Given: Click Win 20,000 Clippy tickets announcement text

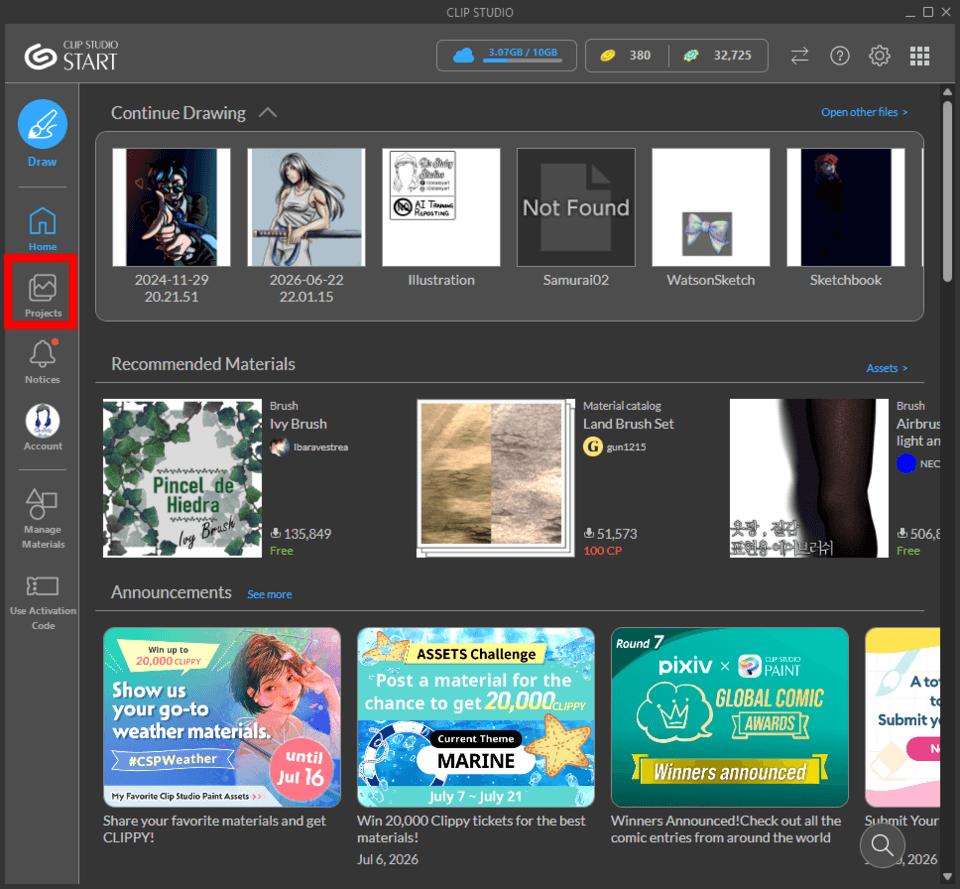Looking at the screenshot, I should click(x=471, y=829).
